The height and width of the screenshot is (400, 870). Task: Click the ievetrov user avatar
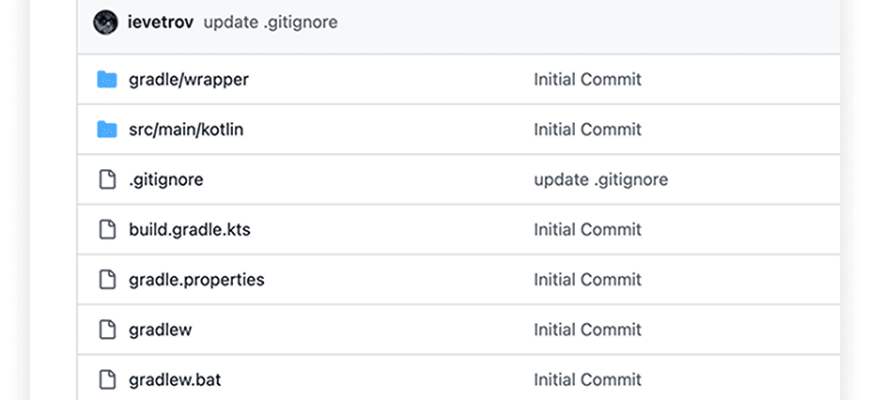coord(105,22)
